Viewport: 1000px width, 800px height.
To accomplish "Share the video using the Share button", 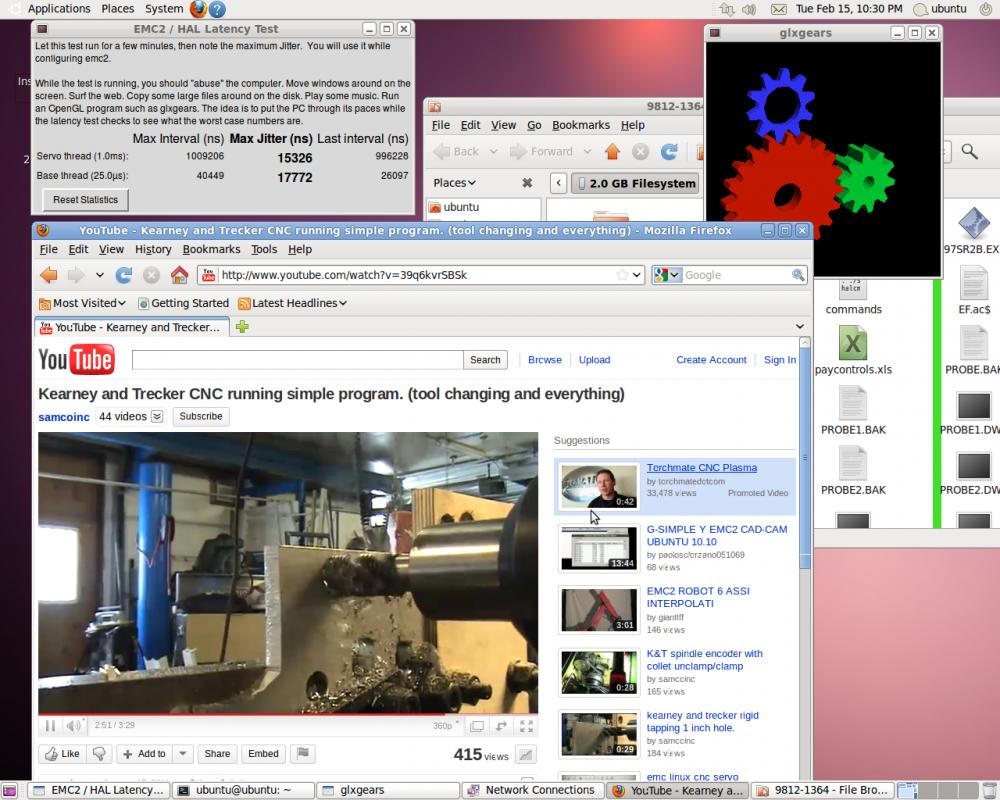I will [x=217, y=753].
